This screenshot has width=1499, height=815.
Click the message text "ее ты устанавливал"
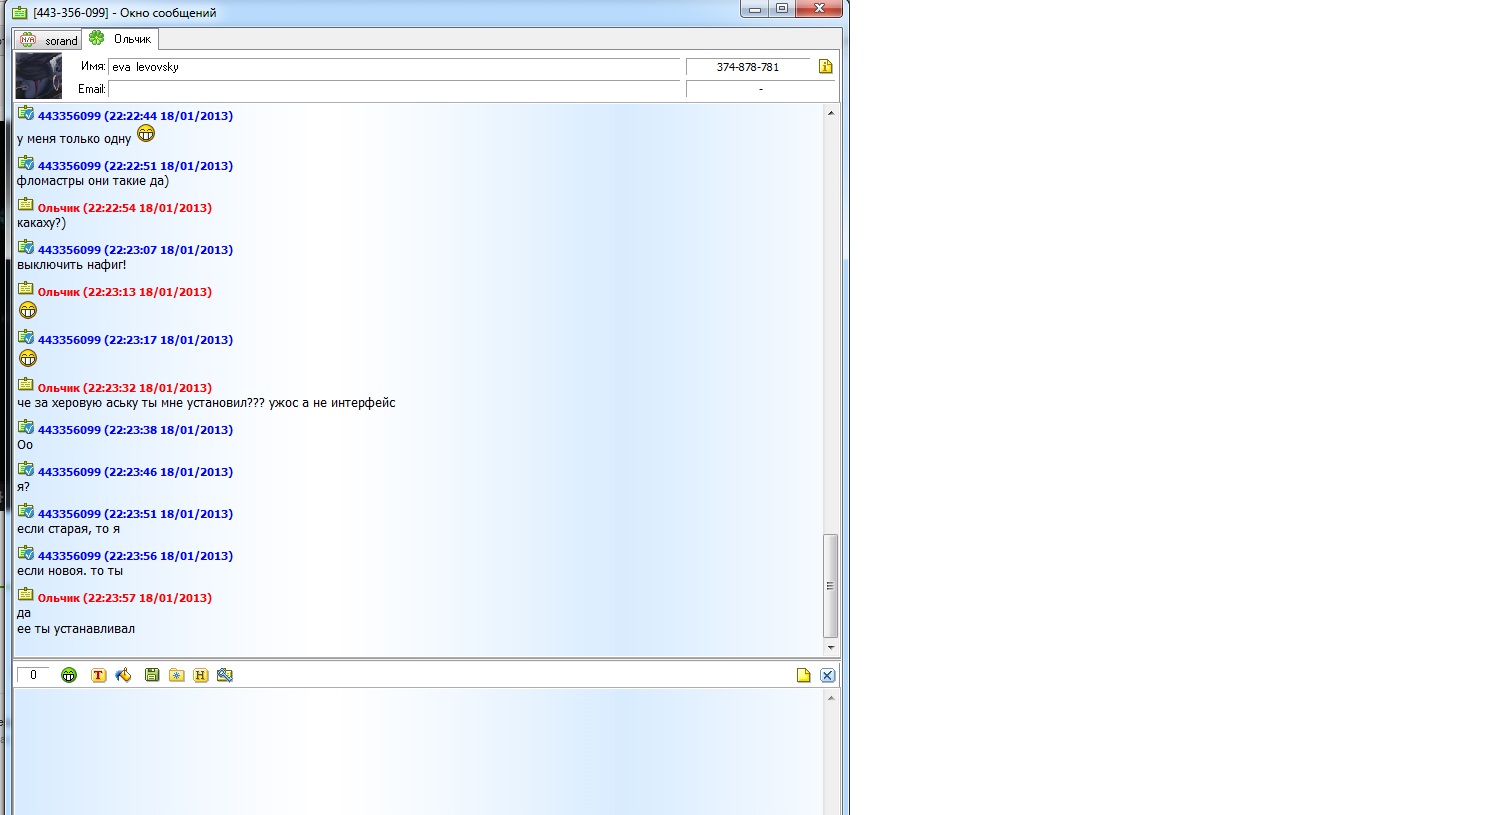(76, 629)
